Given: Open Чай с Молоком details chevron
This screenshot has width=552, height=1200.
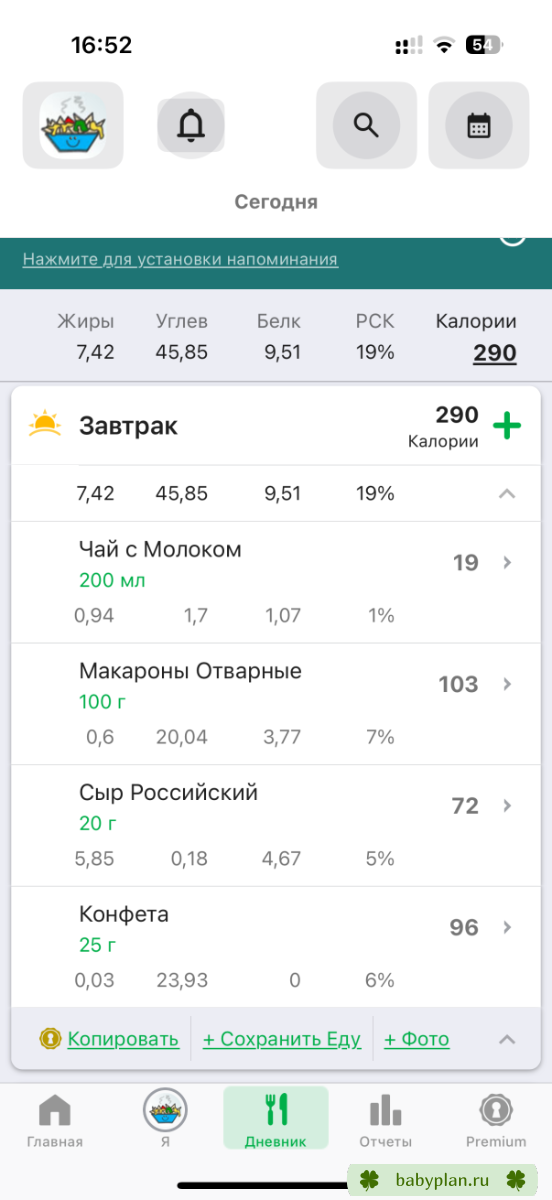Looking at the screenshot, I should (x=507, y=562).
